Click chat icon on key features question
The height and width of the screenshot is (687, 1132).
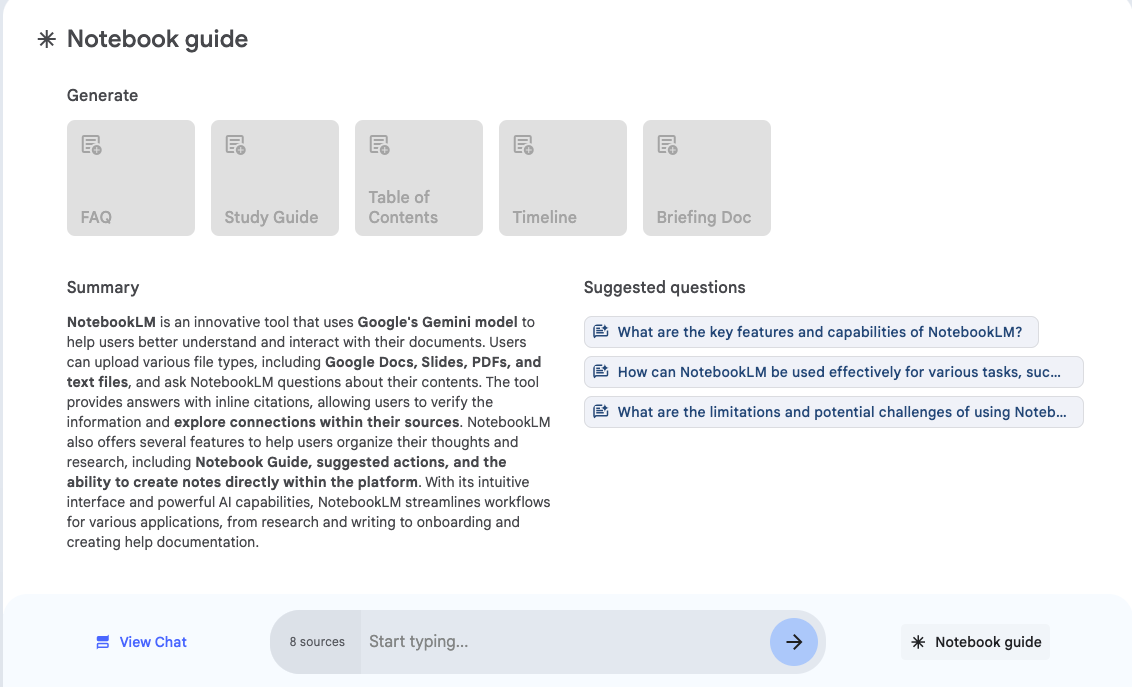point(601,332)
